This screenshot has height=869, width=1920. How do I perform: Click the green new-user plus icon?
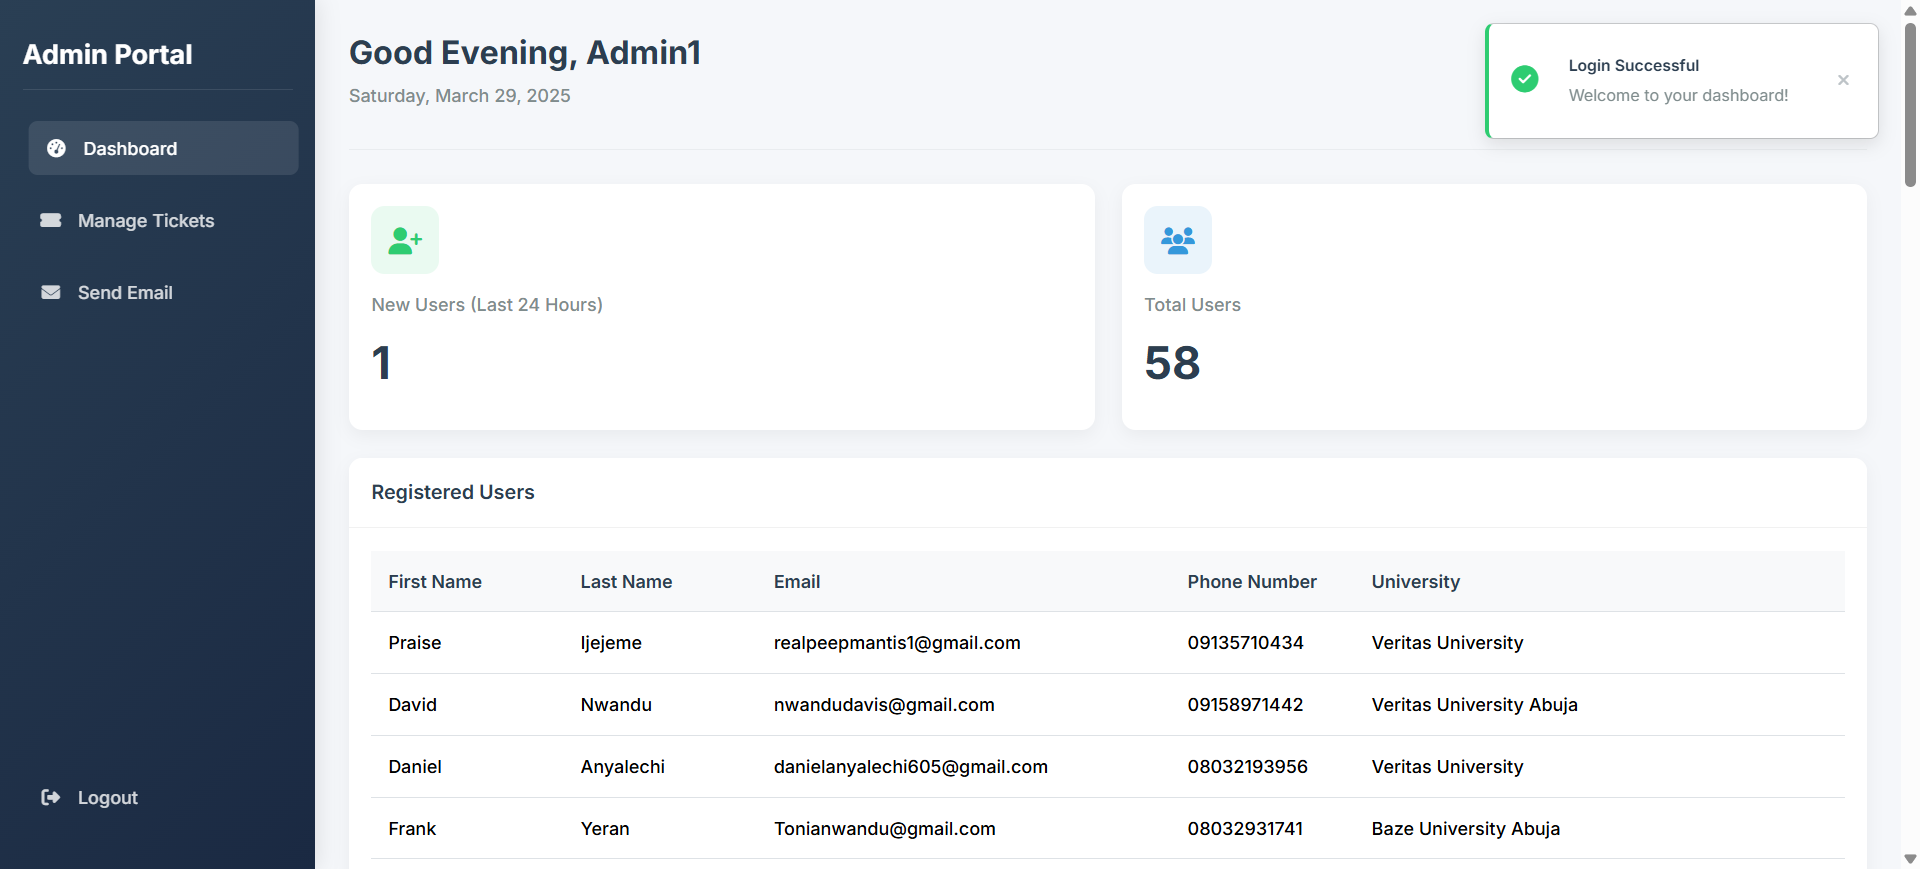tap(405, 240)
